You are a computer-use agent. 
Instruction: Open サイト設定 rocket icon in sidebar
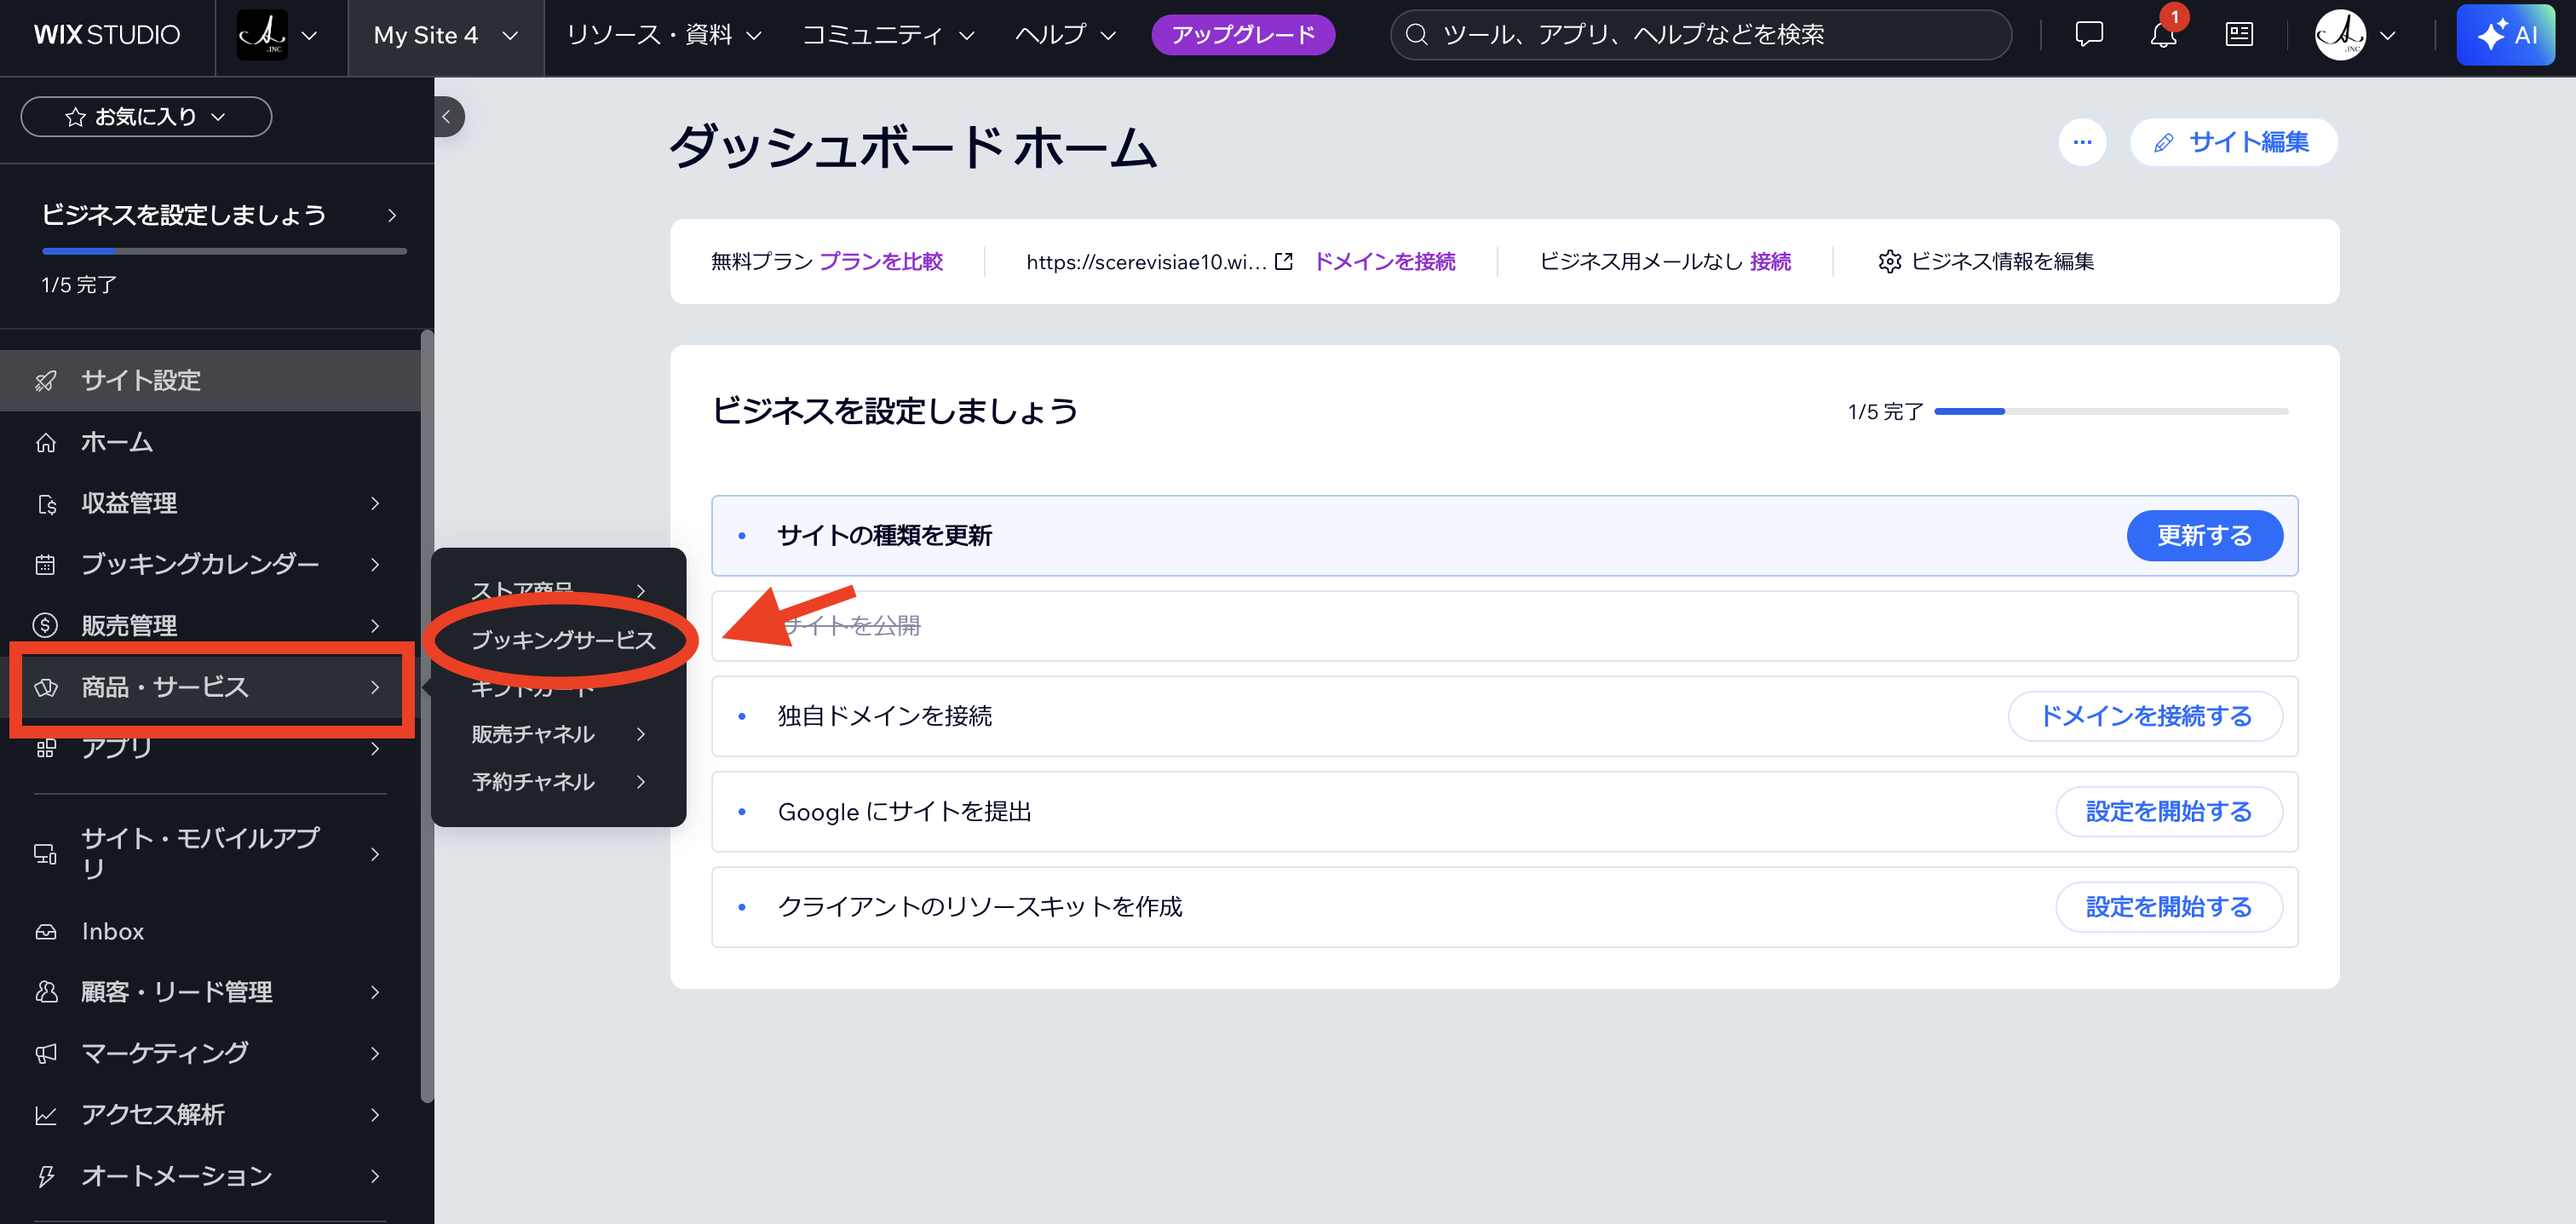pyautogui.click(x=46, y=380)
